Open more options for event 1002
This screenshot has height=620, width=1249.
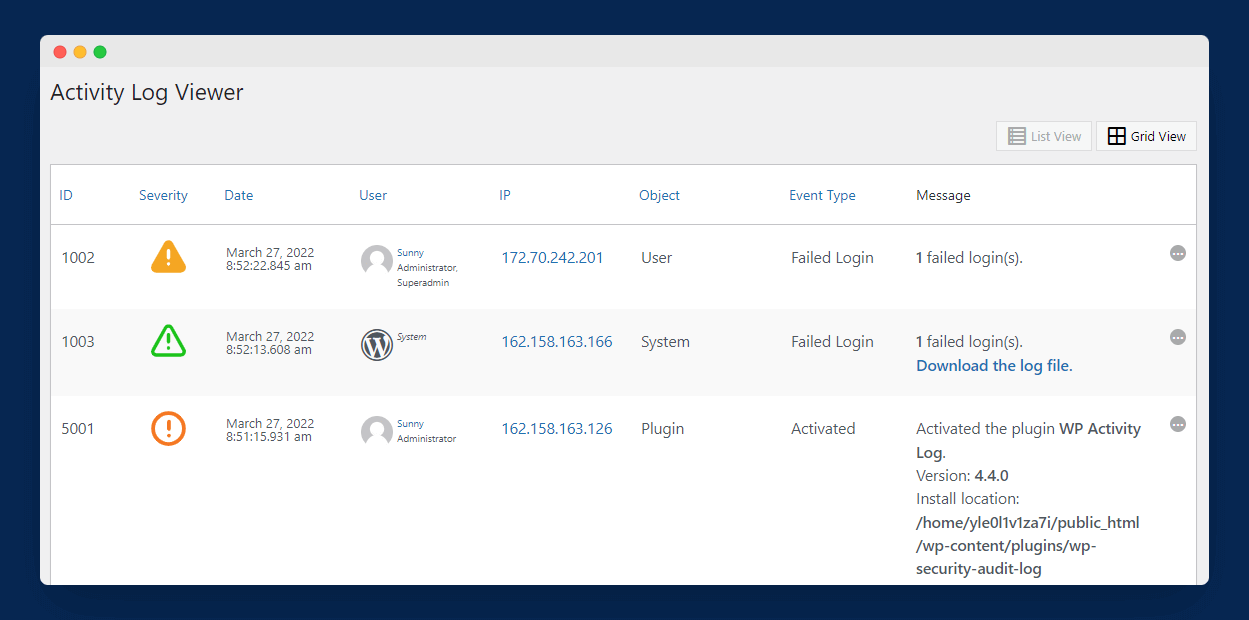(x=1178, y=254)
